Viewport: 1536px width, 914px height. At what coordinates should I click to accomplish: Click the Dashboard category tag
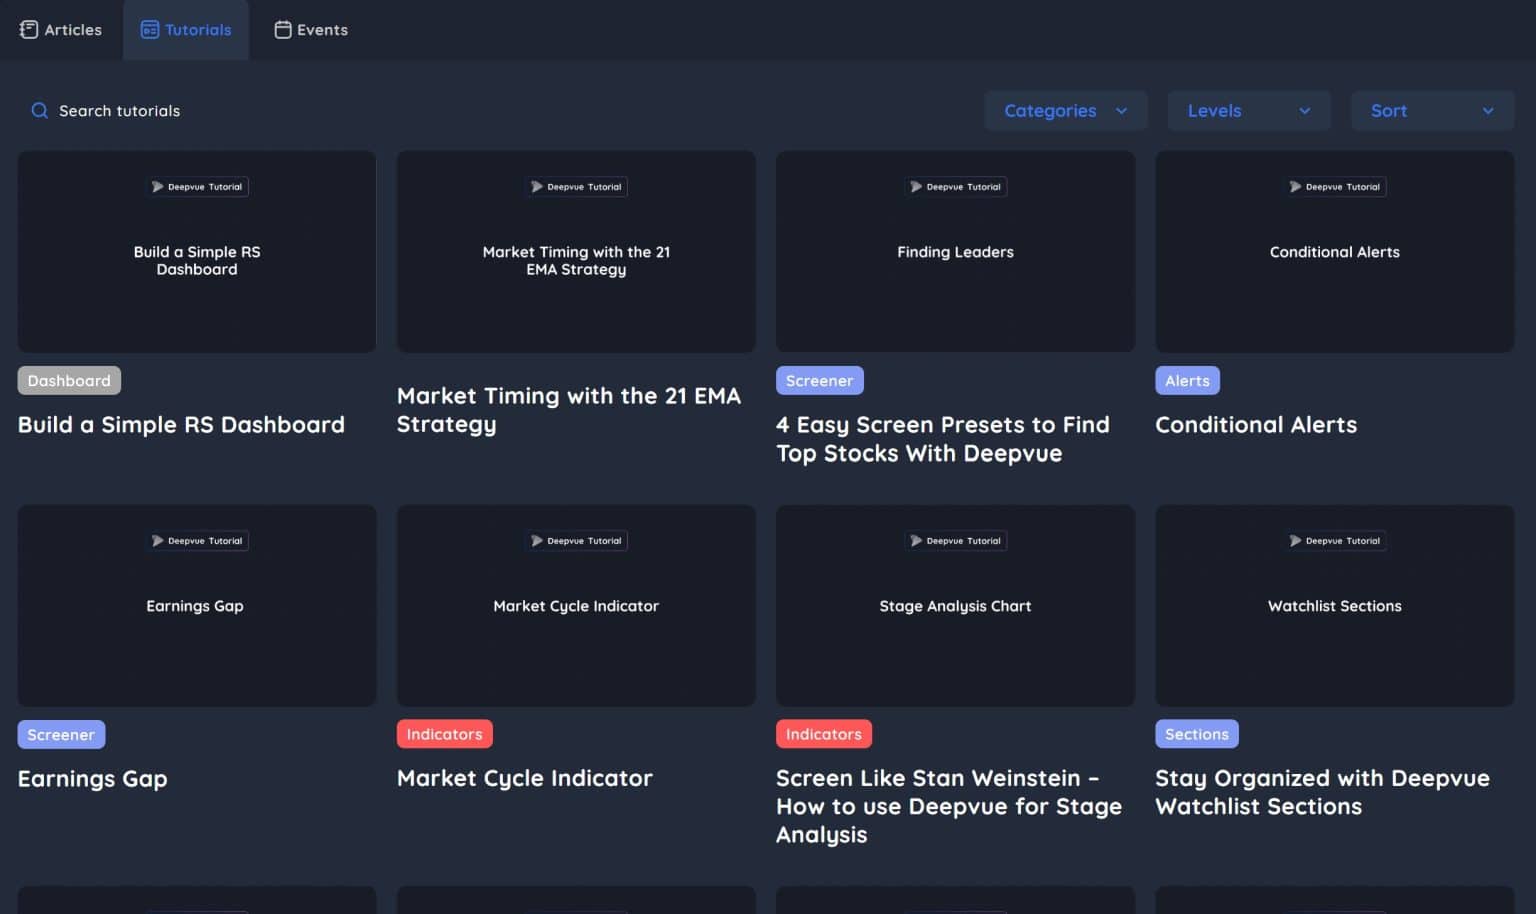pos(69,381)
